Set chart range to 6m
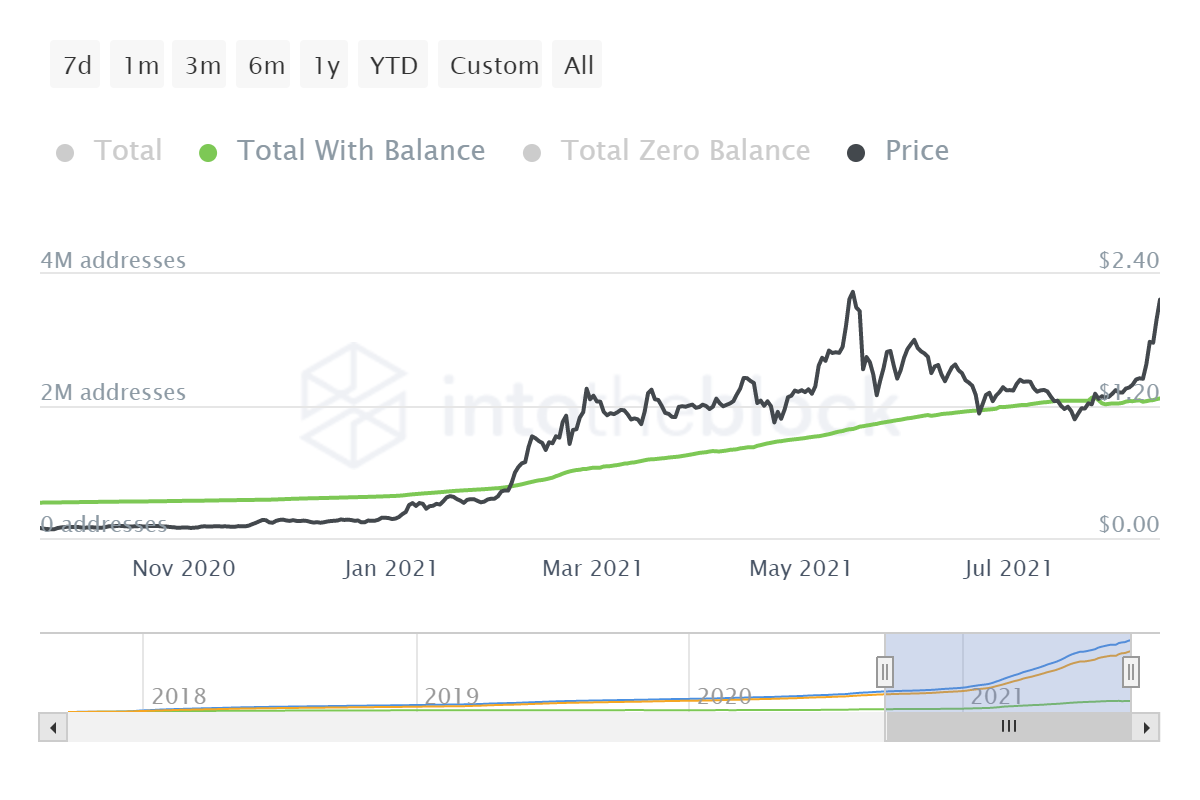1200x800 pixels. click(267, 66)
